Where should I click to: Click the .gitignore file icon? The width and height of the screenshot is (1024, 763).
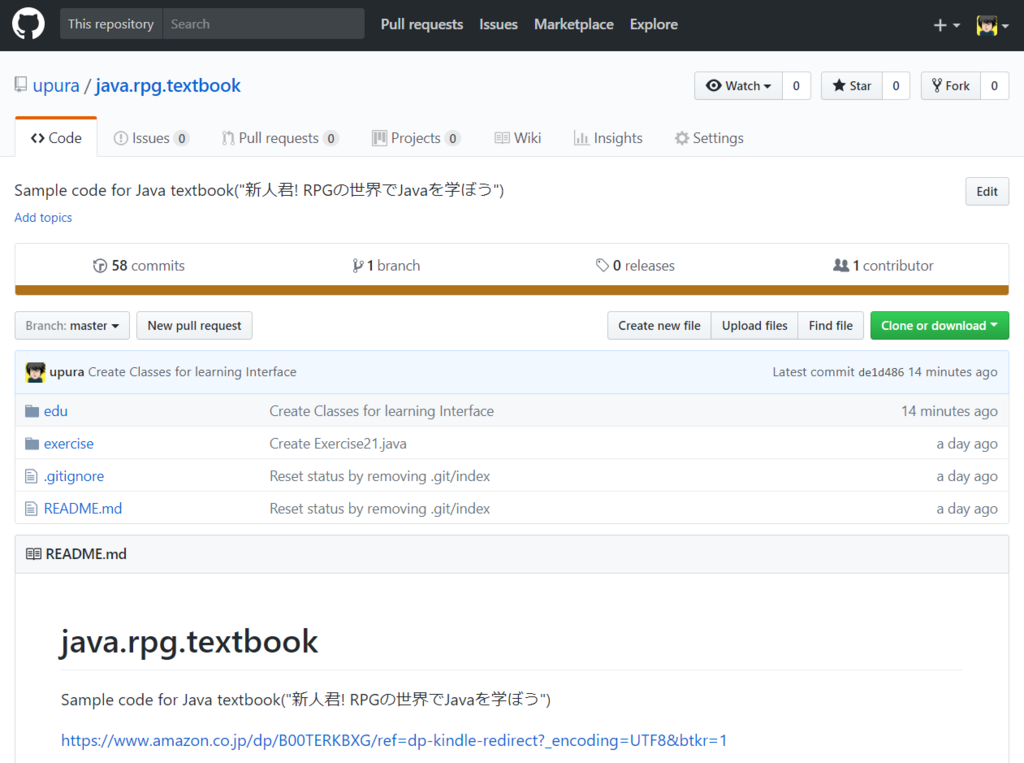[x=31, y=476]
